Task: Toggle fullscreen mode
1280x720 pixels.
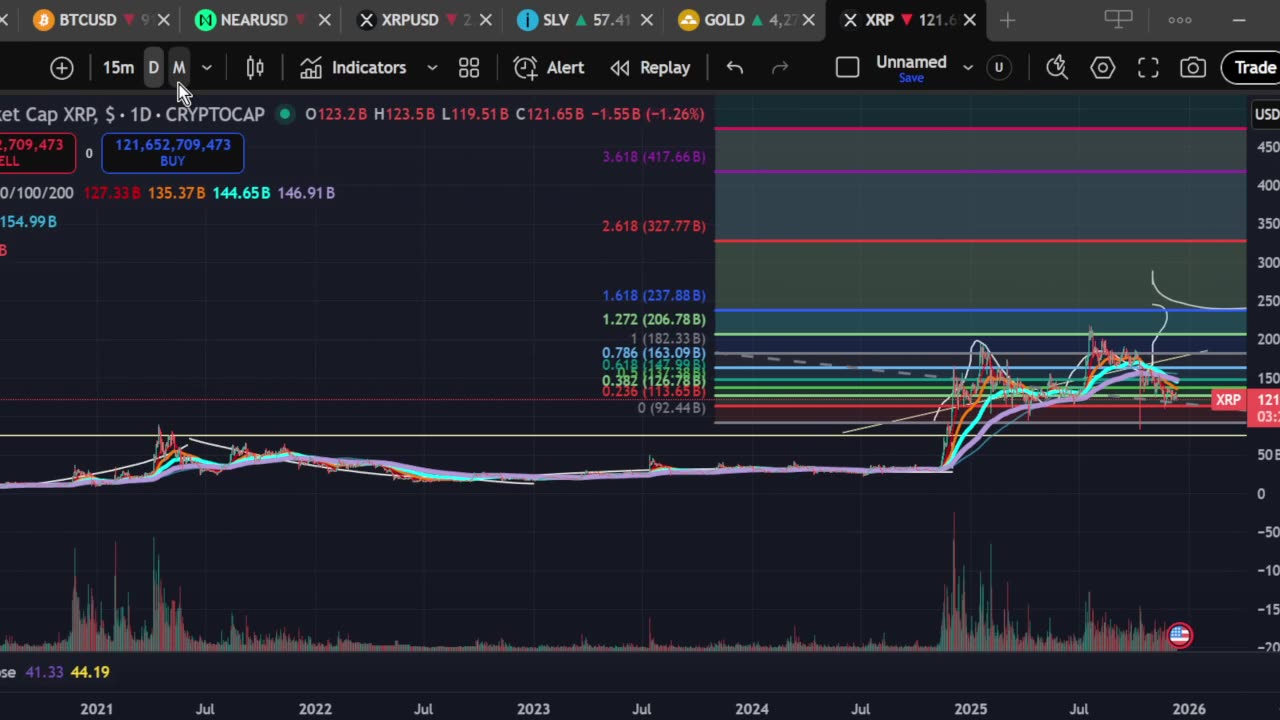Action: [x=1148, y=68]
